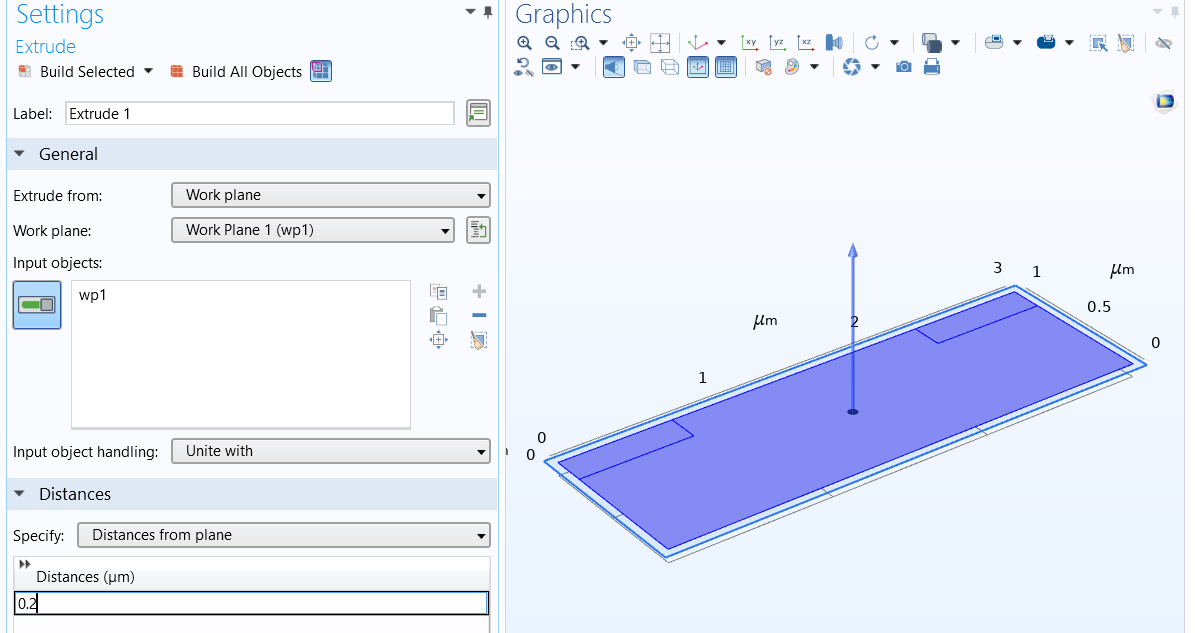
Task: Click the minus Remove from Selection icon
Action: click(x=479, y=315)
